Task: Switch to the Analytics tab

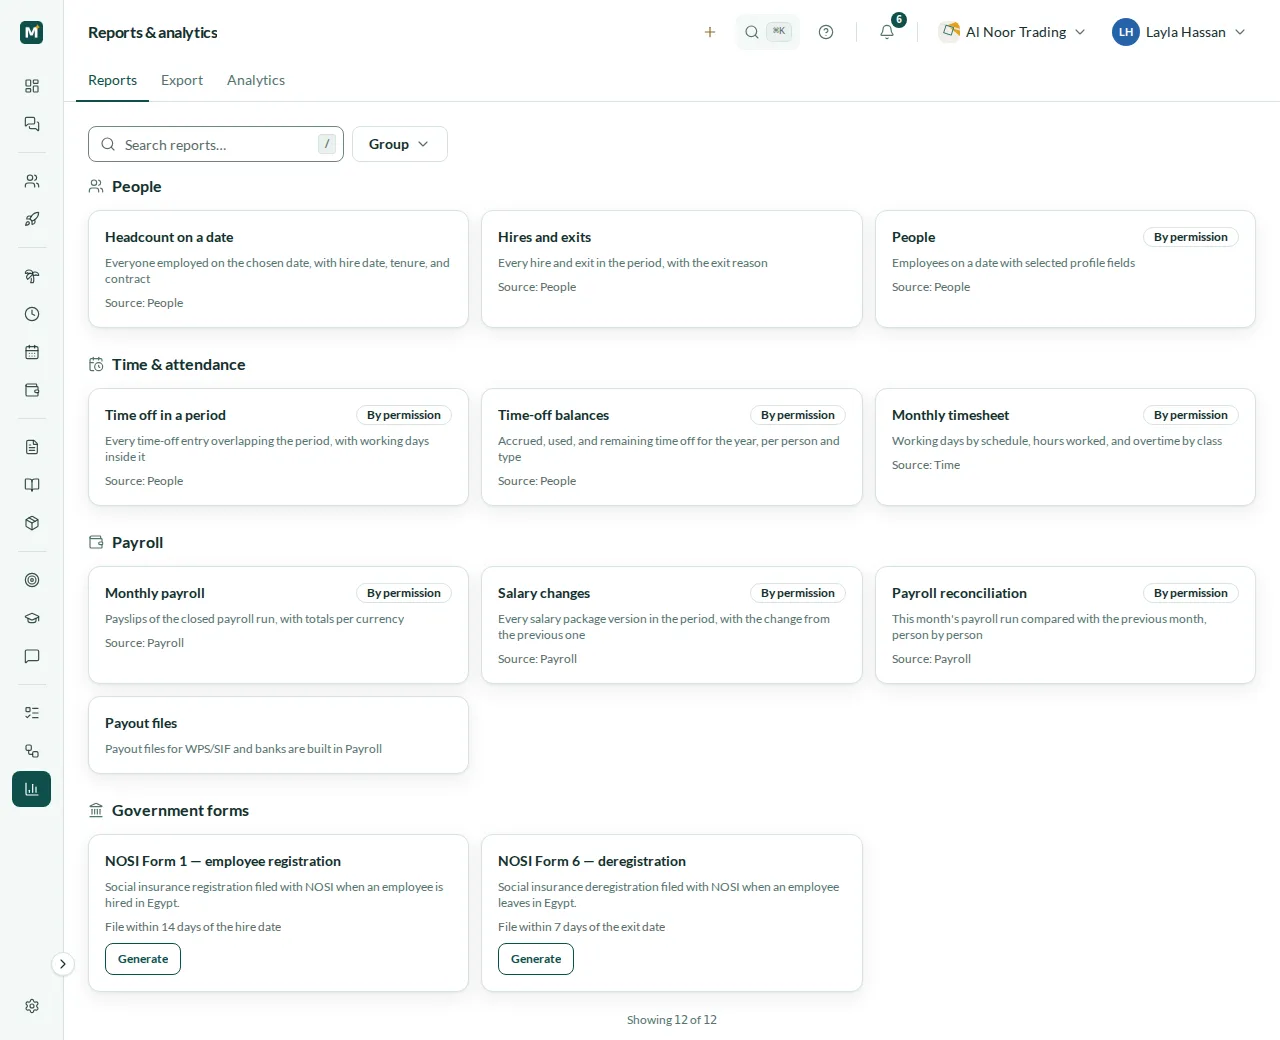Action: (x=256, y=80)
